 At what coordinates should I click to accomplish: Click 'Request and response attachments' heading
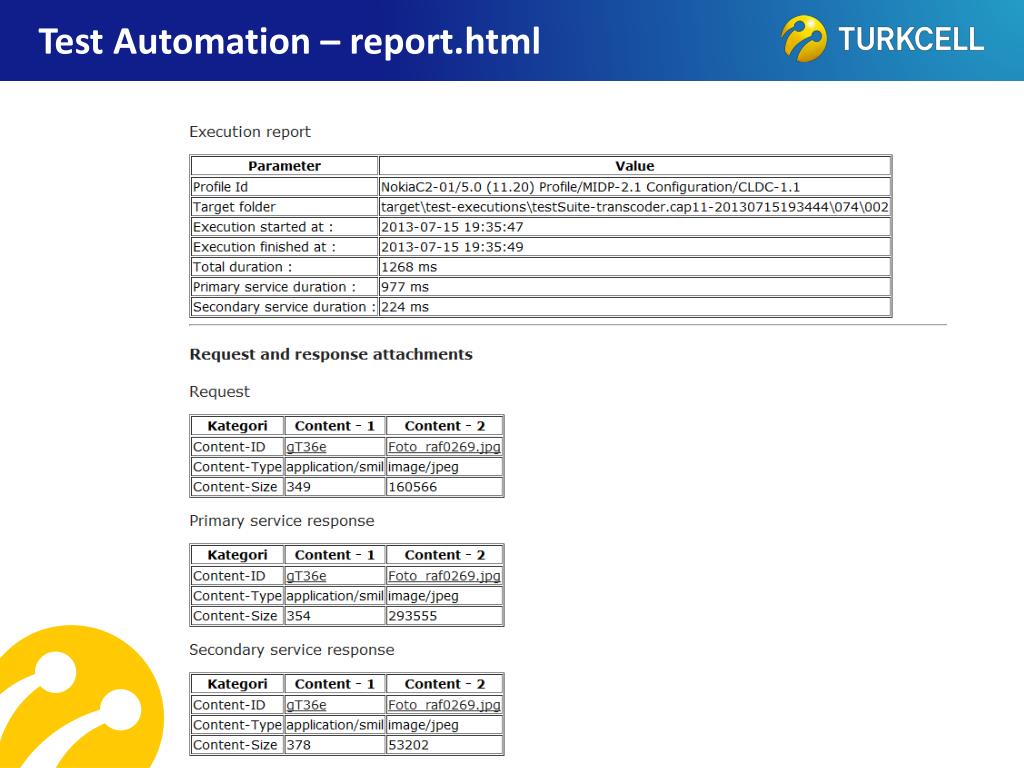point(331,355)
